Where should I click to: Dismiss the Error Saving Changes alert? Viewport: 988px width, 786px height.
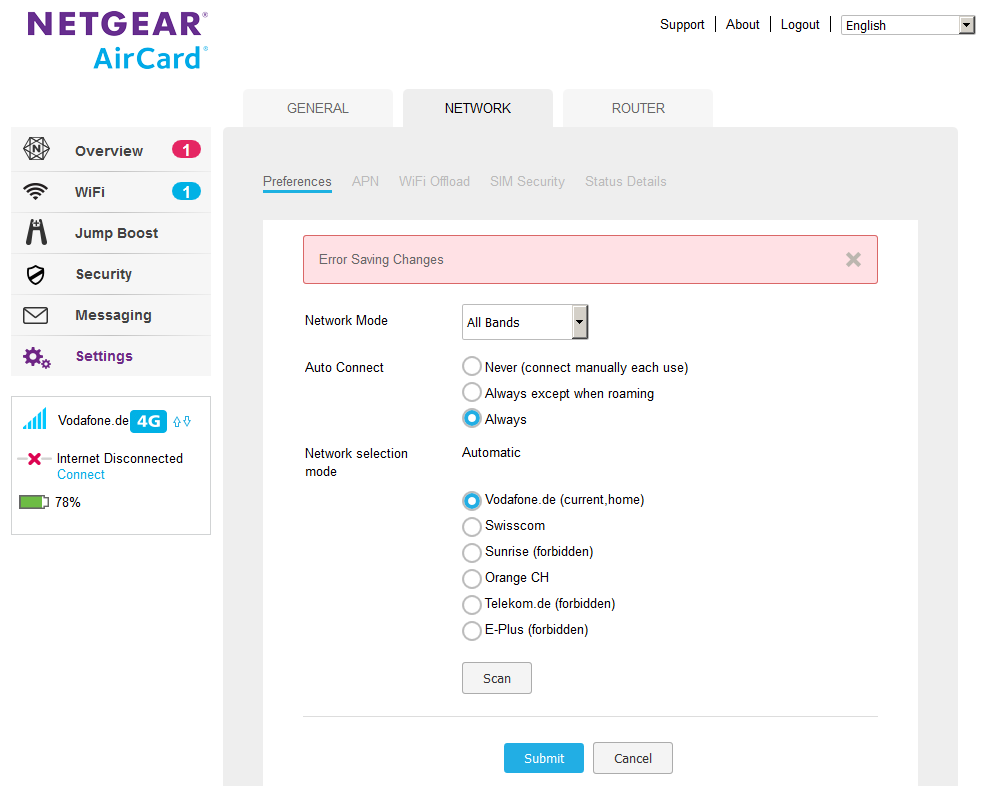853,260
